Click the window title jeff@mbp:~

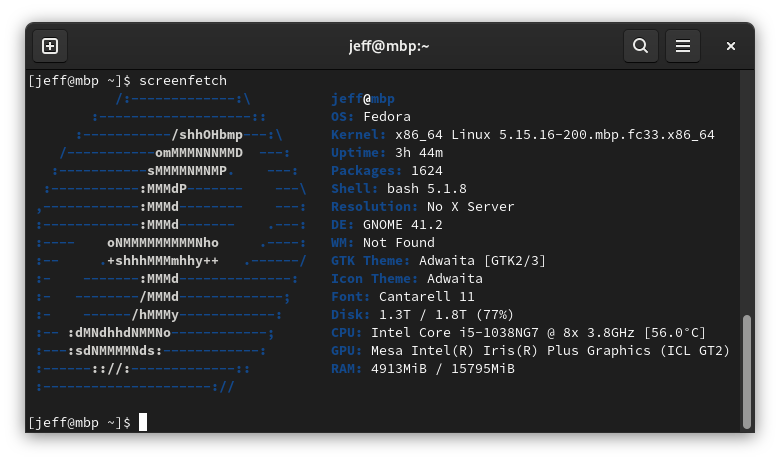pyautogui.click(x=389, y=46)
